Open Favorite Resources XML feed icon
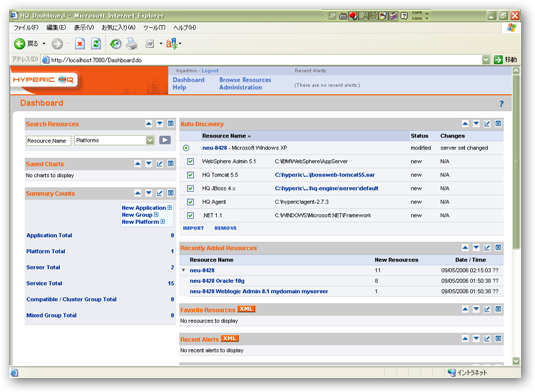The height and width of the screenshot is (392, 535). pyautogui.click(x=246, y=309)
